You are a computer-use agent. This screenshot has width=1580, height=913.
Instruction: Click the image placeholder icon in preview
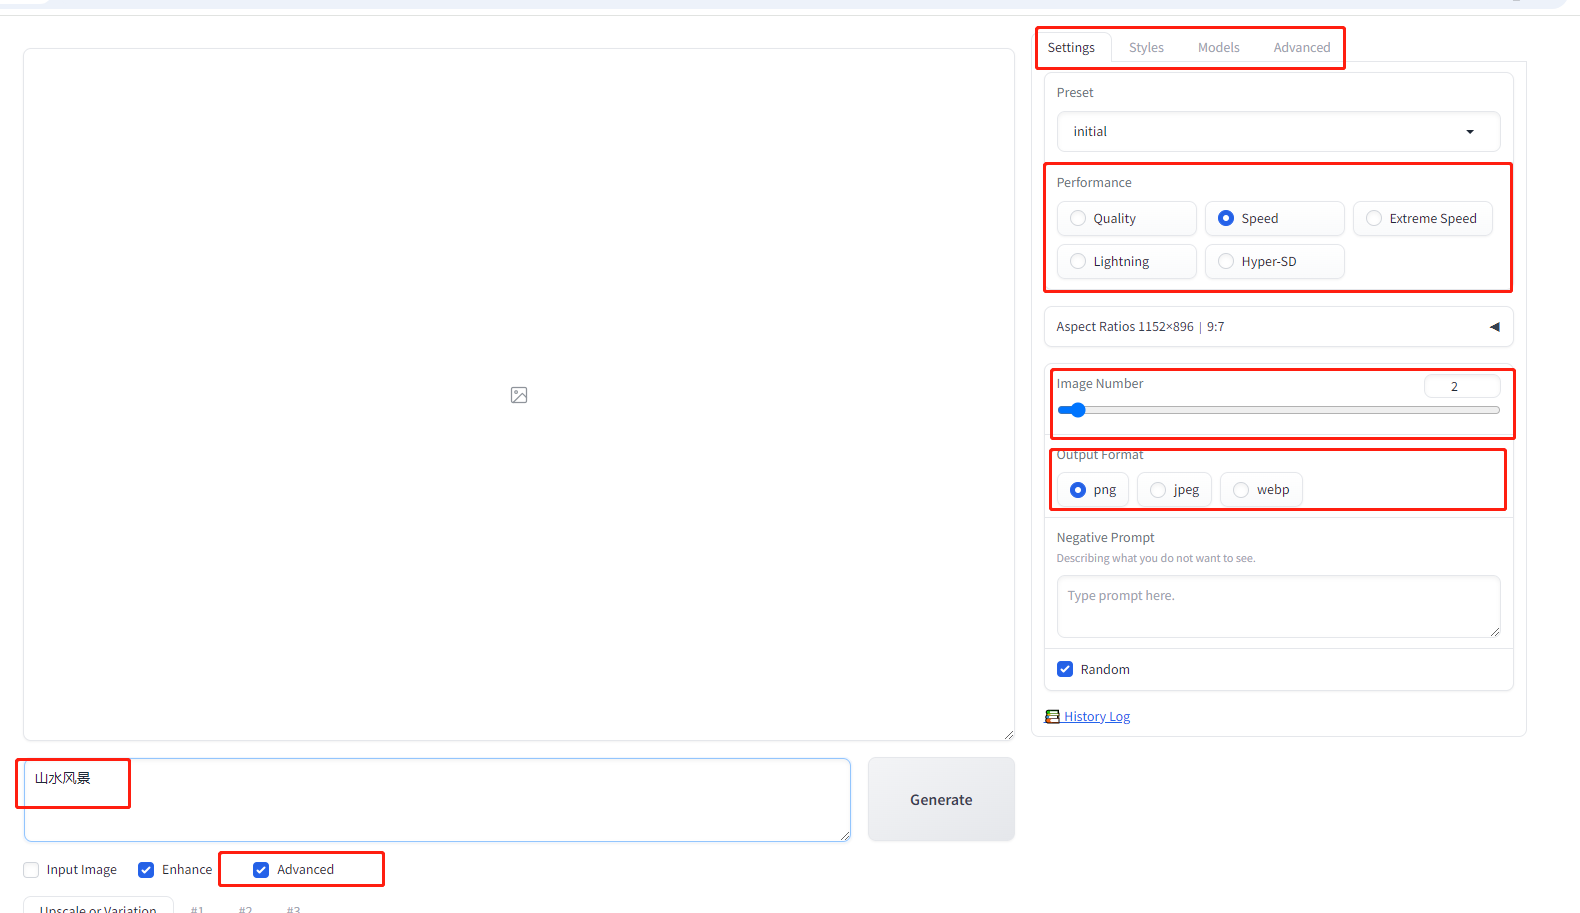pyautogui.click(x=519, y=395)
